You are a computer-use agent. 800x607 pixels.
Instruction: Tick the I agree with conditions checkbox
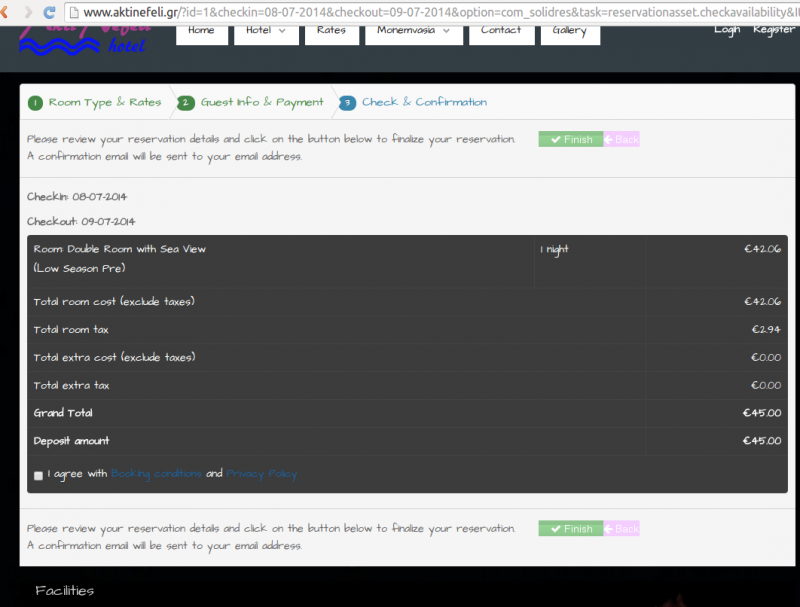click(x=38, y=475)
